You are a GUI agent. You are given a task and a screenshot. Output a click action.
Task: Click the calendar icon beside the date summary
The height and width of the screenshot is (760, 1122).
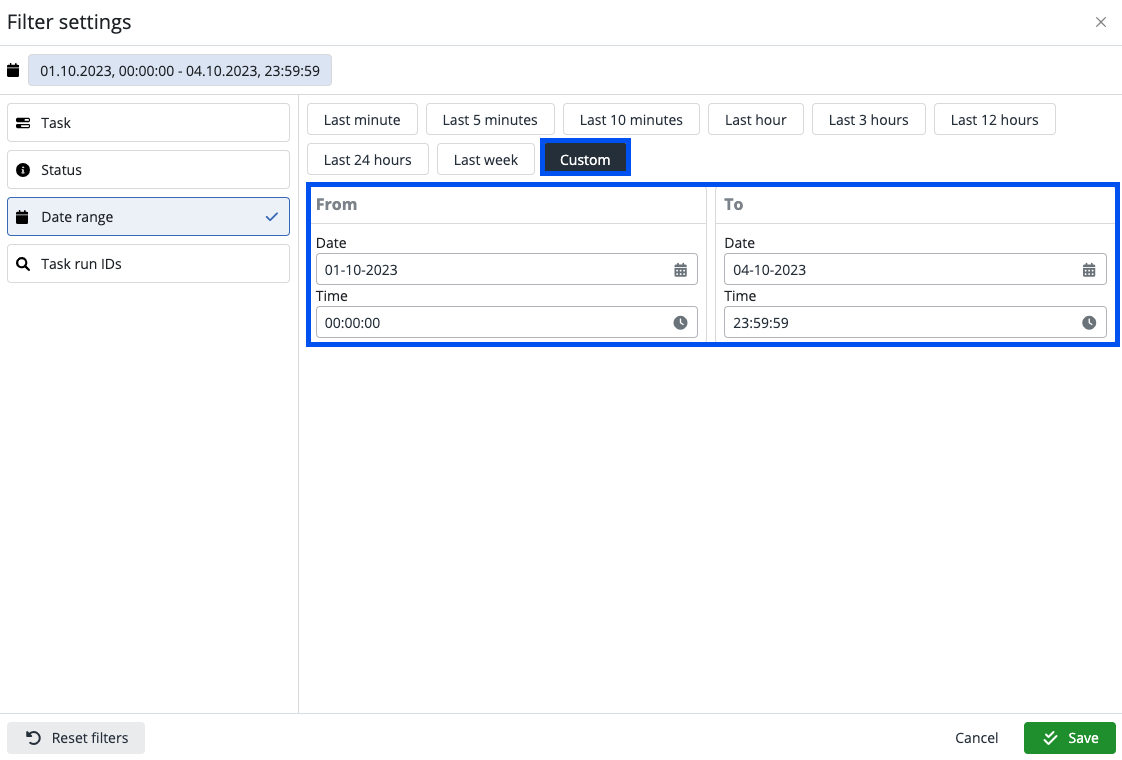13,70
